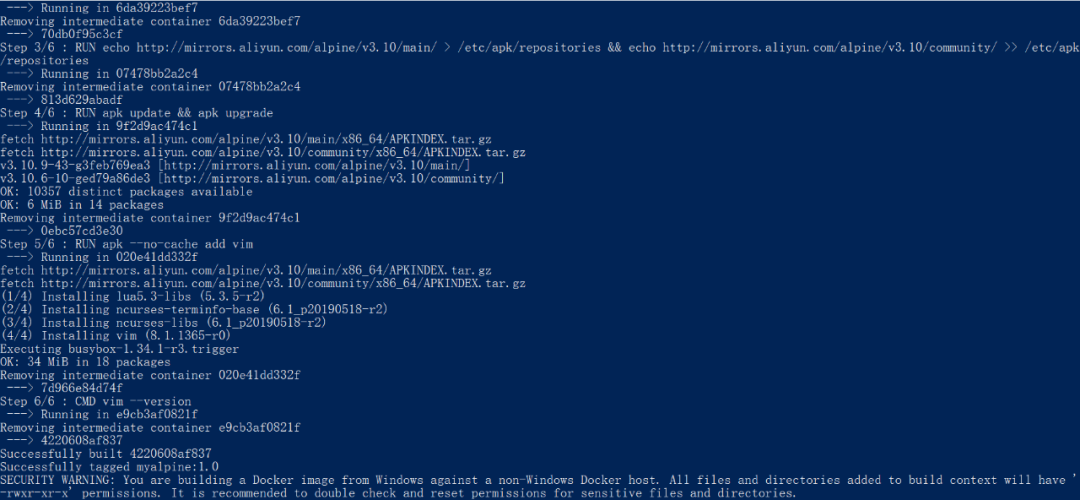Click 'OK: 6 MiB in 14 packages' line
The height and width of the screenshot is (500, 1080).
tap(82, 205)
